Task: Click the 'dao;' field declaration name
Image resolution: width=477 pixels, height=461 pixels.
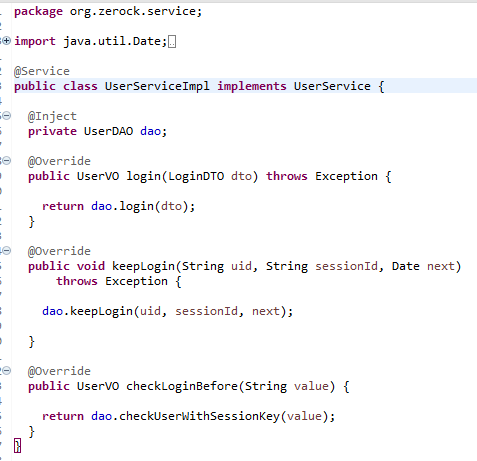Action: [153, 131]
